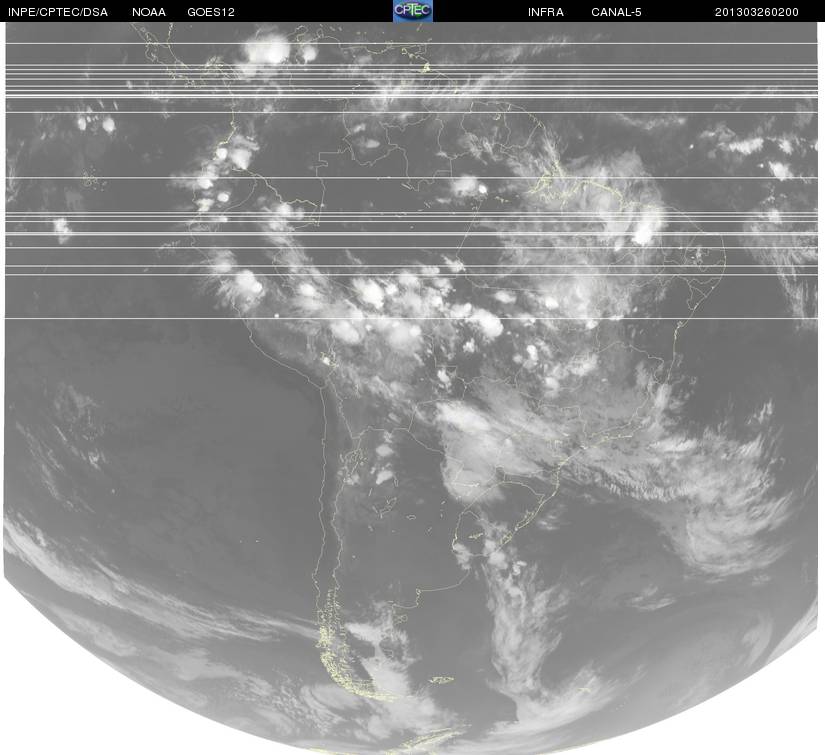Click the INPE/CPTEC/DSA header text
Screen dimensions: 825x755
[58, 12]
